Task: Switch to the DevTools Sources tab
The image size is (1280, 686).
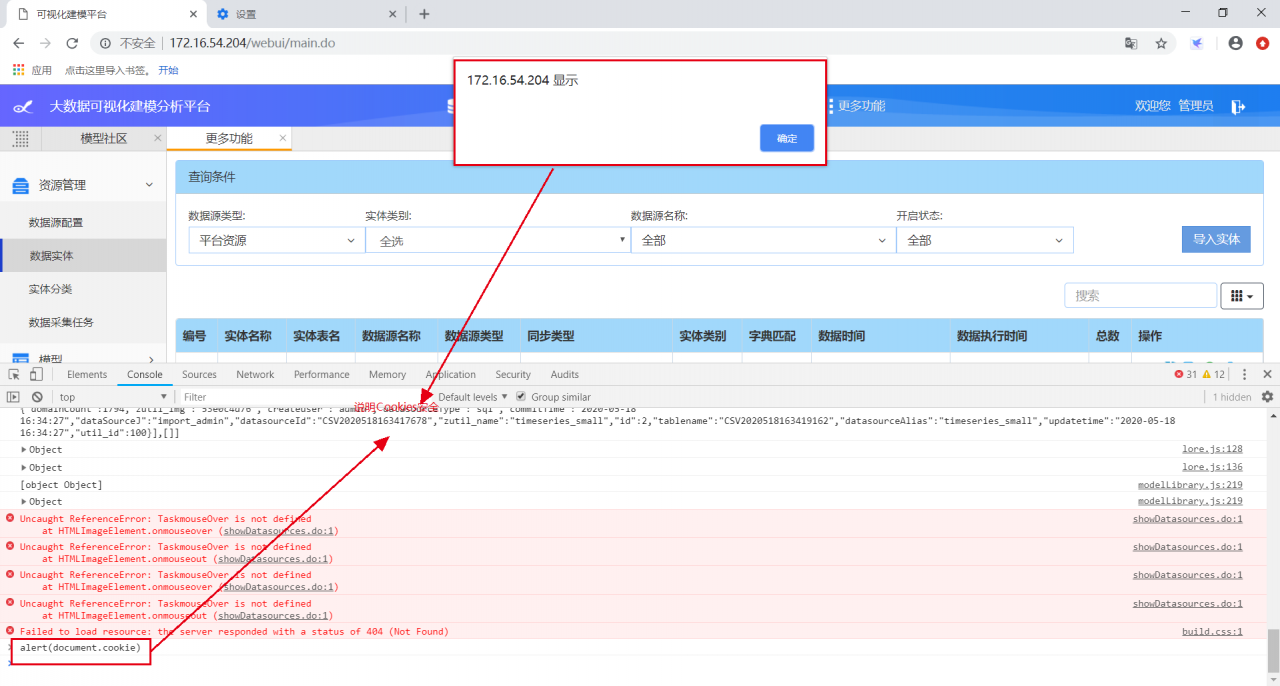Action: 199,374
